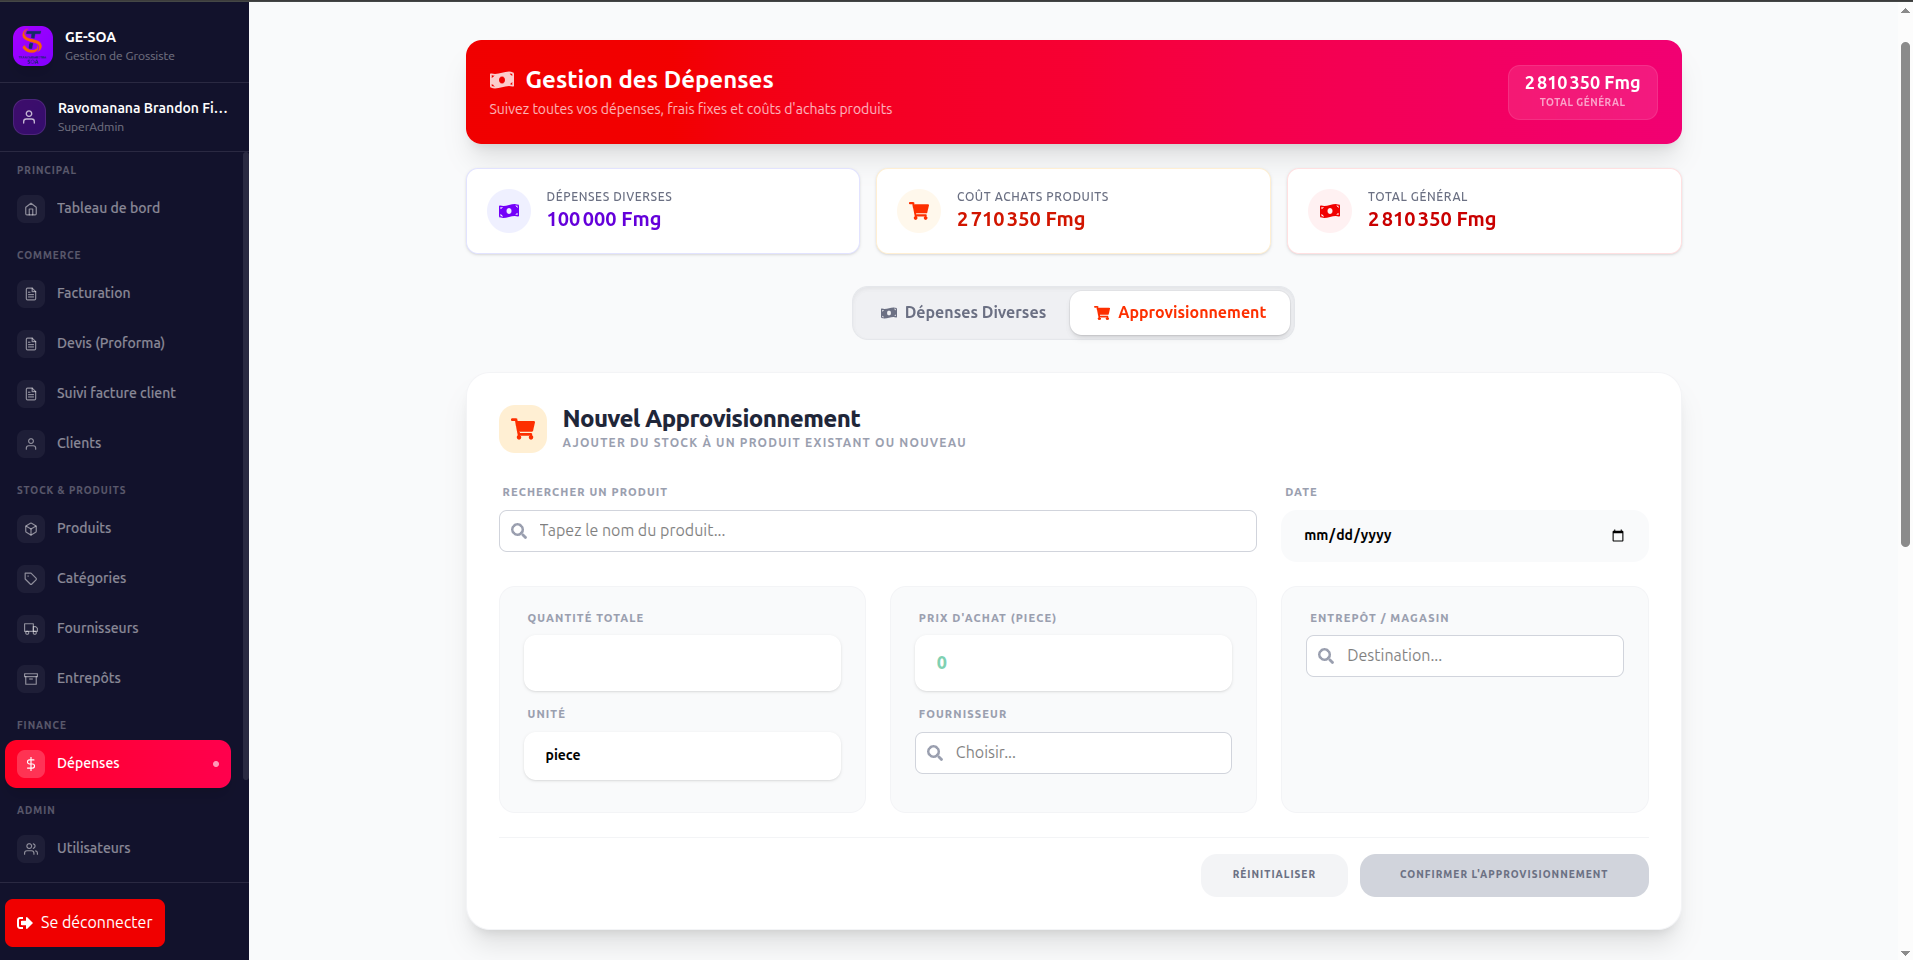Select the Approvisionnement tab
Screen dimensions: 1913x960
(x=1180, y=313)
